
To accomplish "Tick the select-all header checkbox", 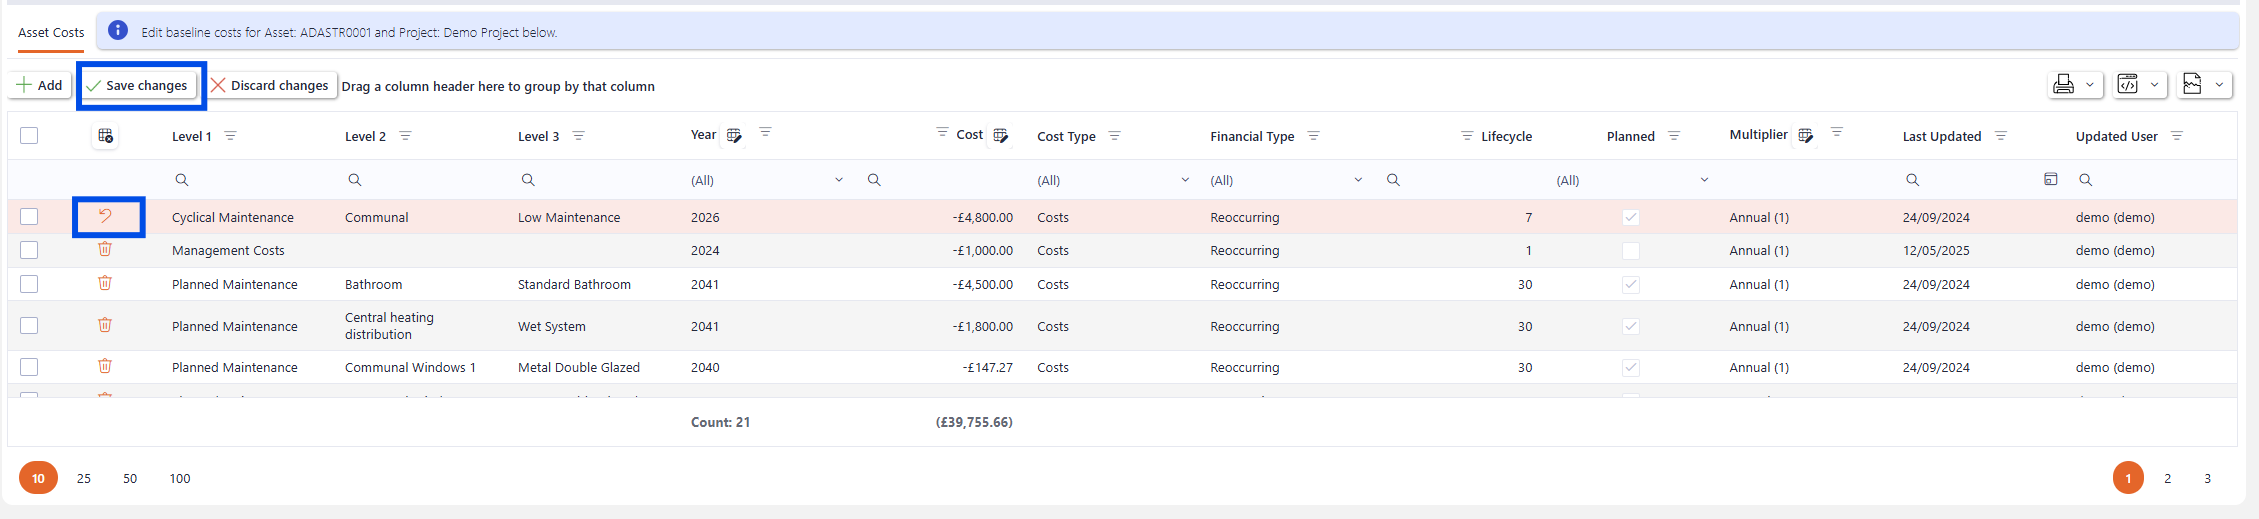I will [x=29, y=136].
